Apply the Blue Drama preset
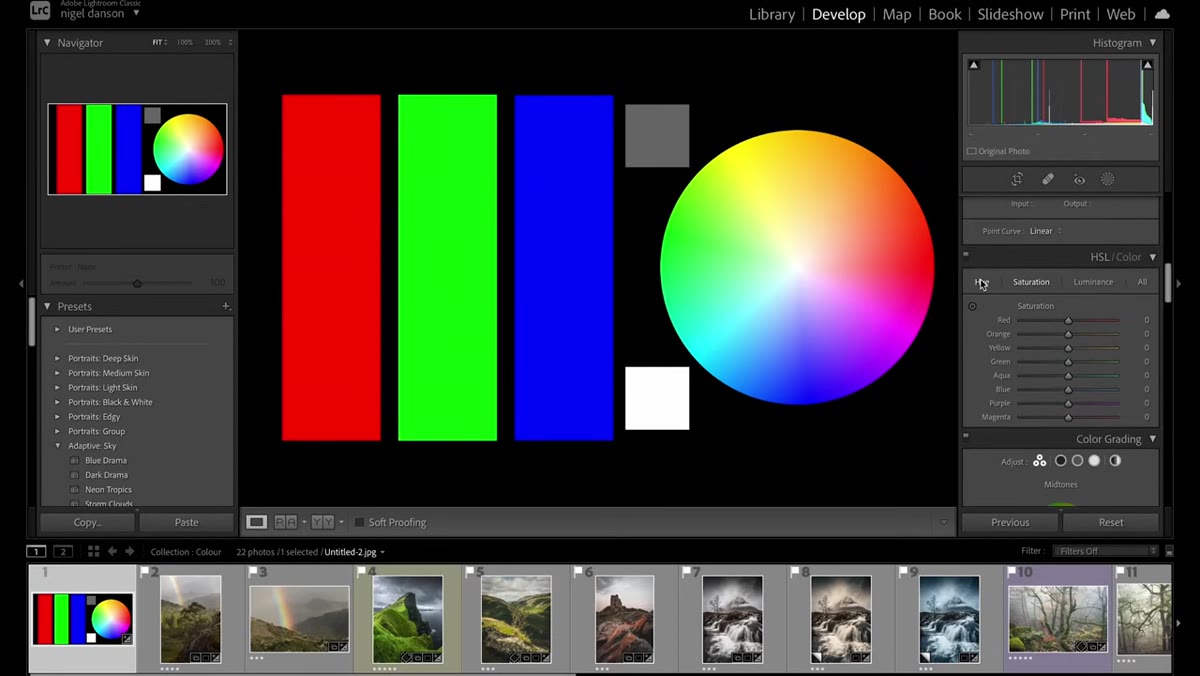Viewport: 1200px width, 676px height. point(106,461)
